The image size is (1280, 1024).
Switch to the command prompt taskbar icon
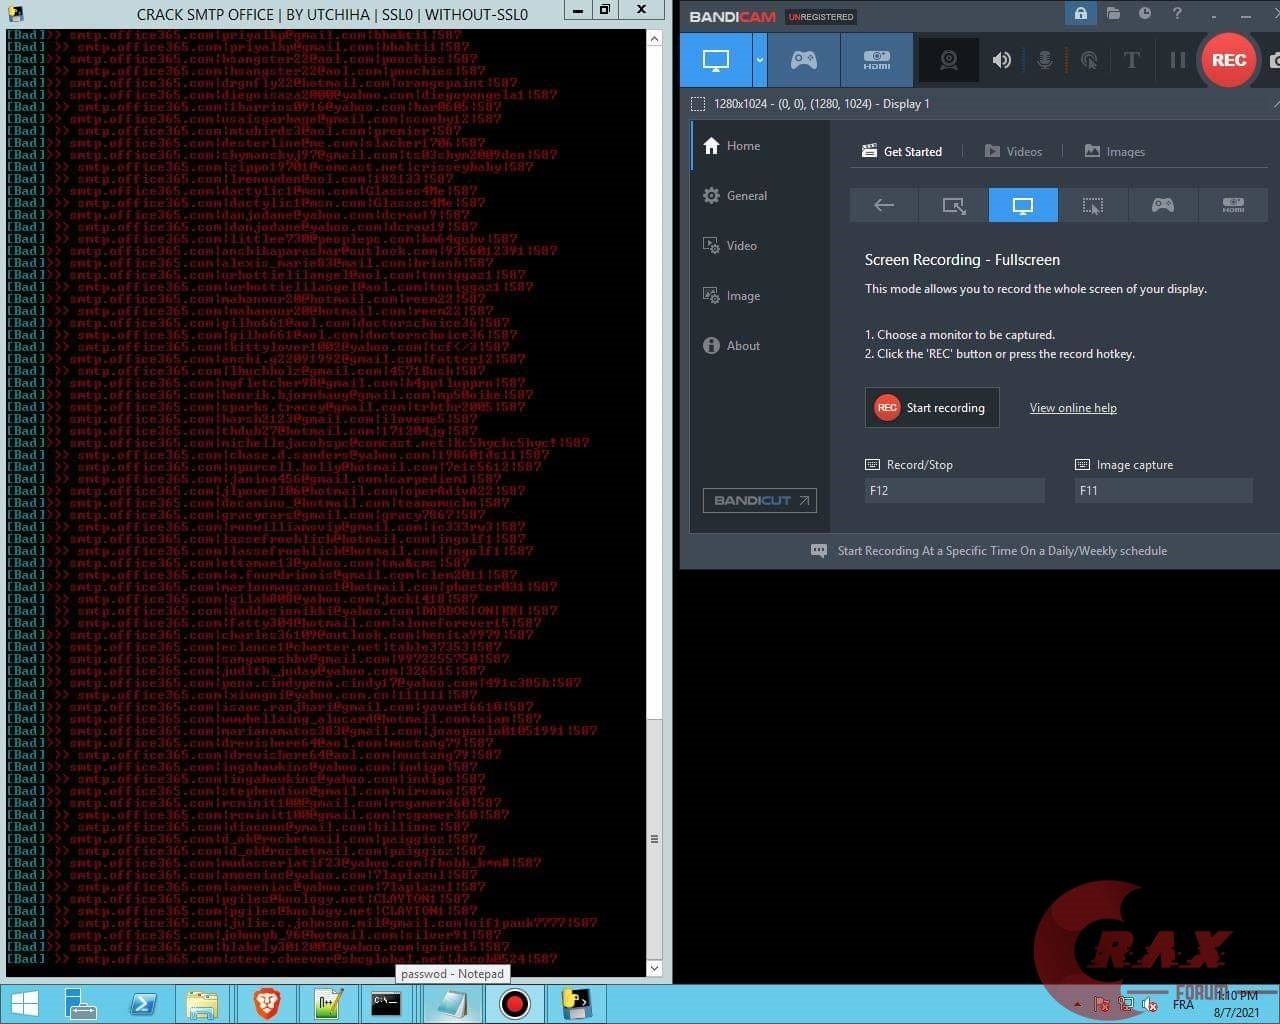pos(387,1003)
